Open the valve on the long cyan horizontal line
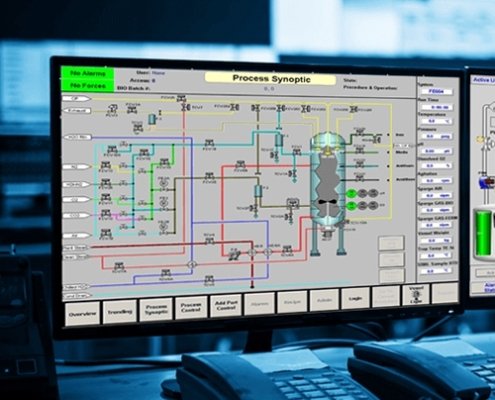The height and width of the screenshot is (400, 495). tap(209, 144)
